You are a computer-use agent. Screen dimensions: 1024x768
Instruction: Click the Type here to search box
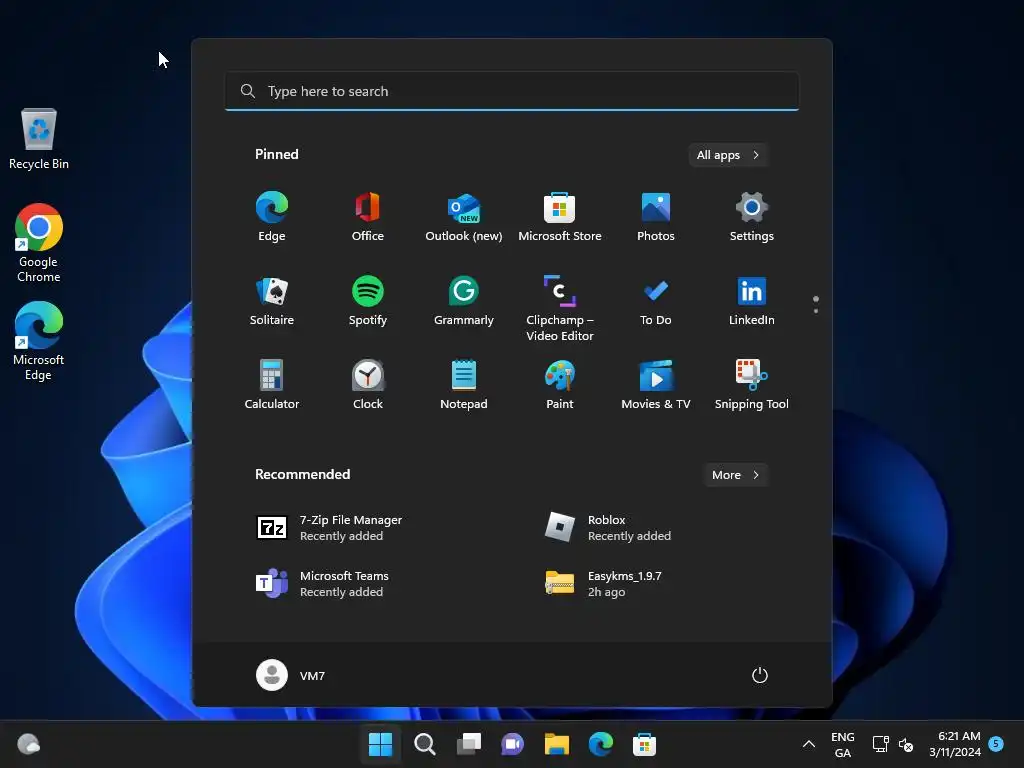pos(512,91)
